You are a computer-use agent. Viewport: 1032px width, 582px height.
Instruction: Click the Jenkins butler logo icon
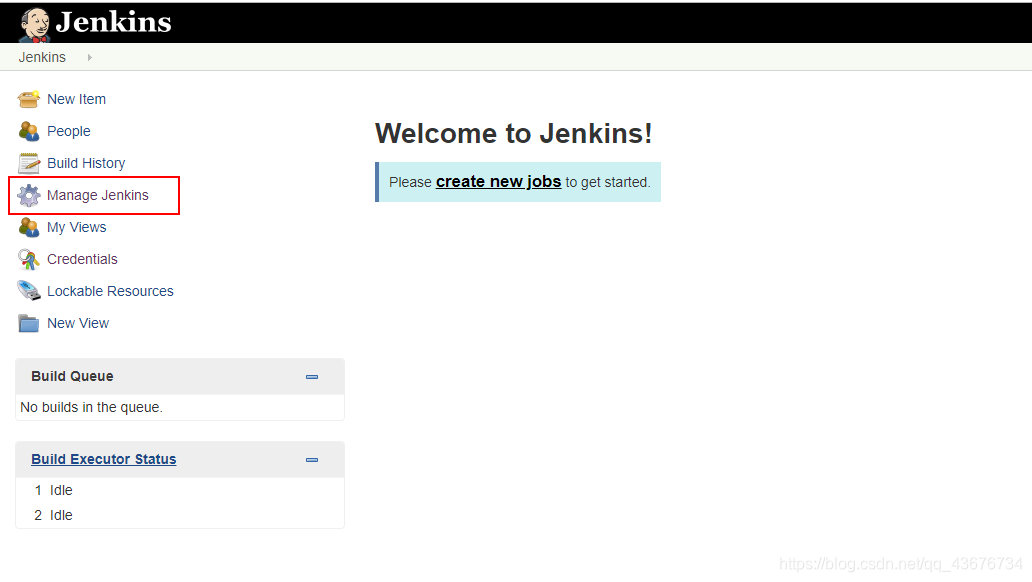(x=35, y=25)
